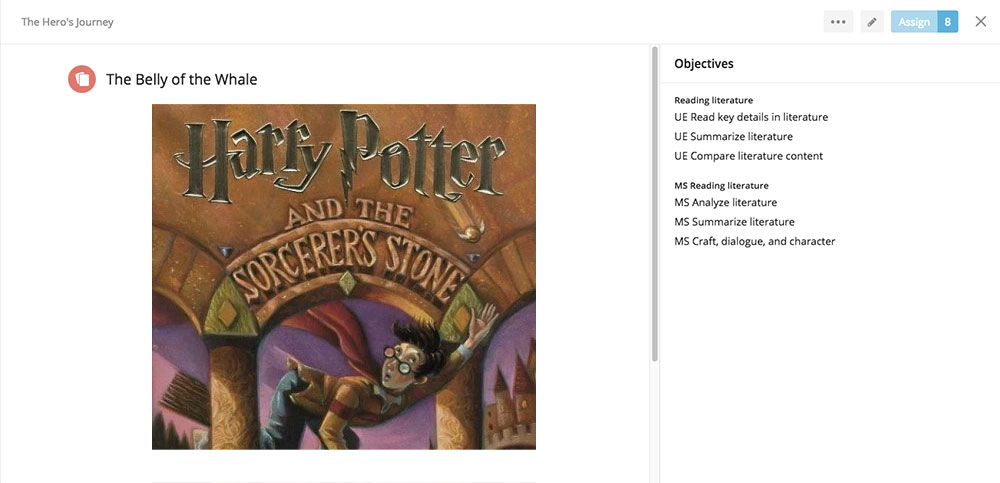
Task: Click the assigned count badge showing 8
Action: (948, 22)
